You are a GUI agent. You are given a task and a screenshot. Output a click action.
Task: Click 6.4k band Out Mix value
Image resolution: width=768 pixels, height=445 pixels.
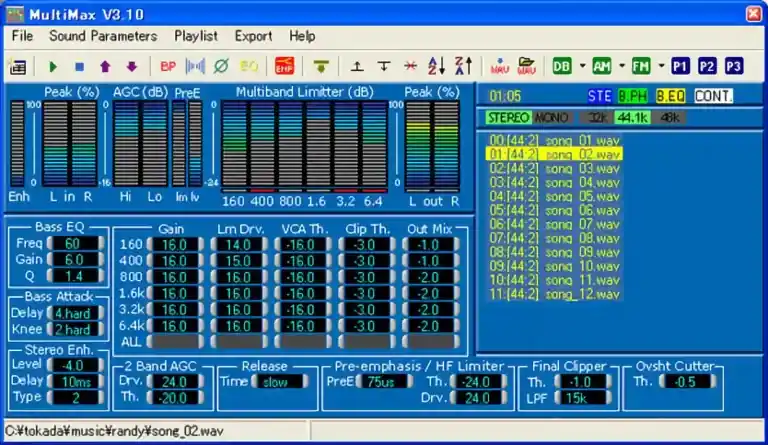tap(430, 326)
